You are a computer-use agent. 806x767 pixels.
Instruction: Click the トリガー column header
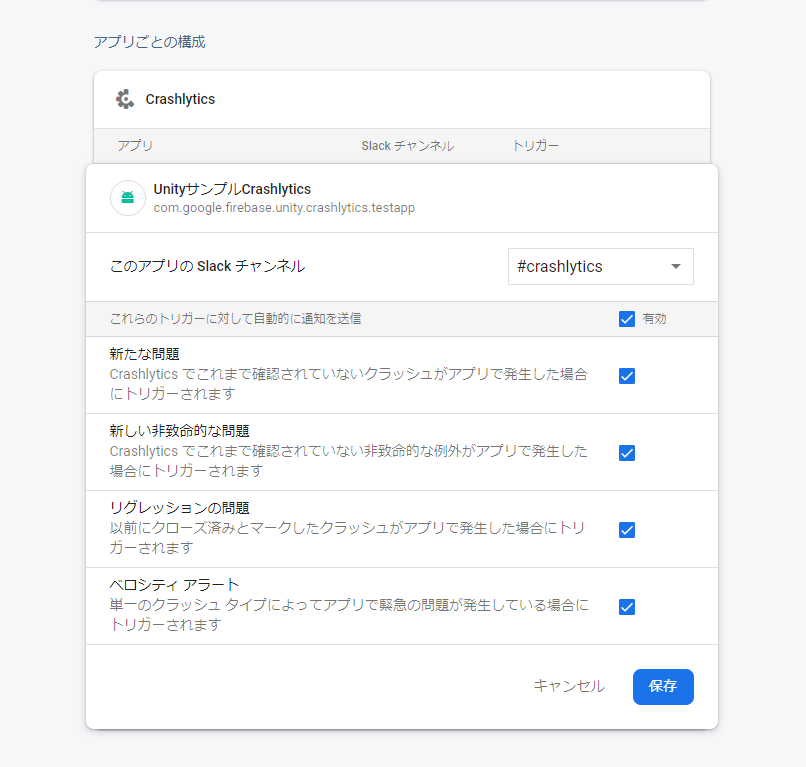(x=536, y=146)
